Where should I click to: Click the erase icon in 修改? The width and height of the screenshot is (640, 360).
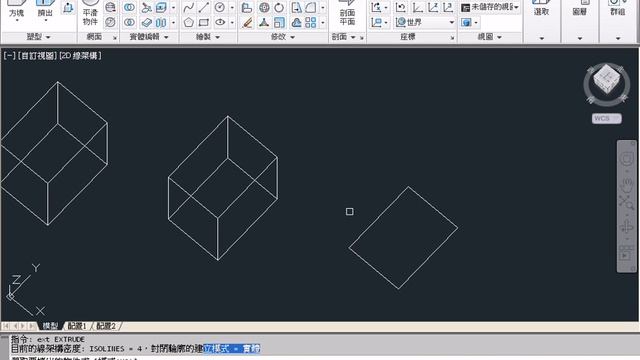pyautogui.click(x=247, y=22)
